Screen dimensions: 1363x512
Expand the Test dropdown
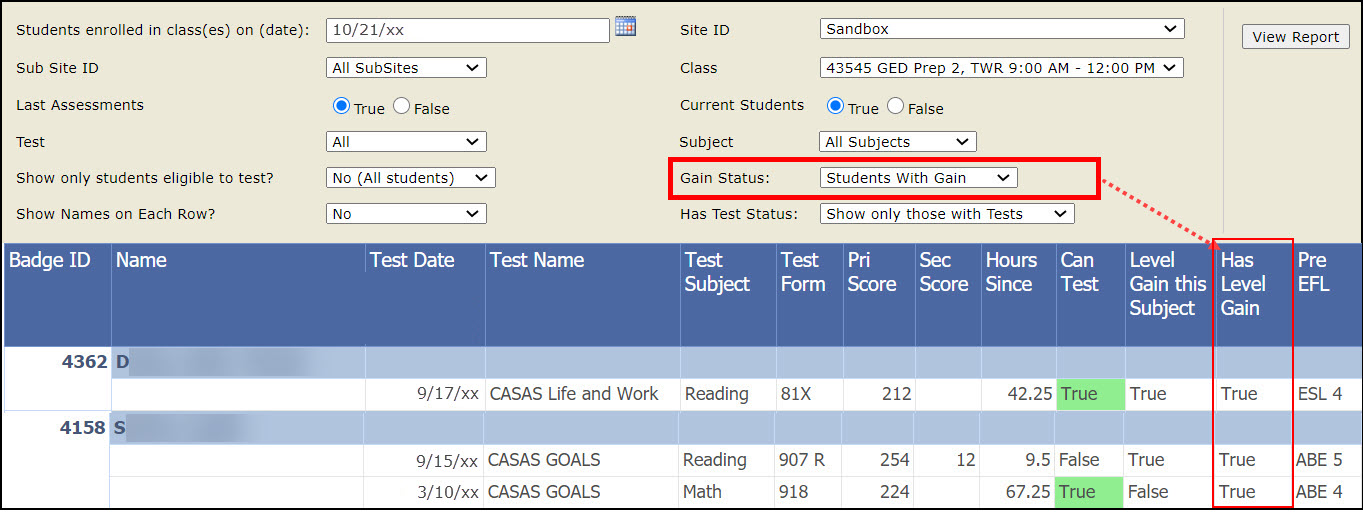click(x=406, y=142)
